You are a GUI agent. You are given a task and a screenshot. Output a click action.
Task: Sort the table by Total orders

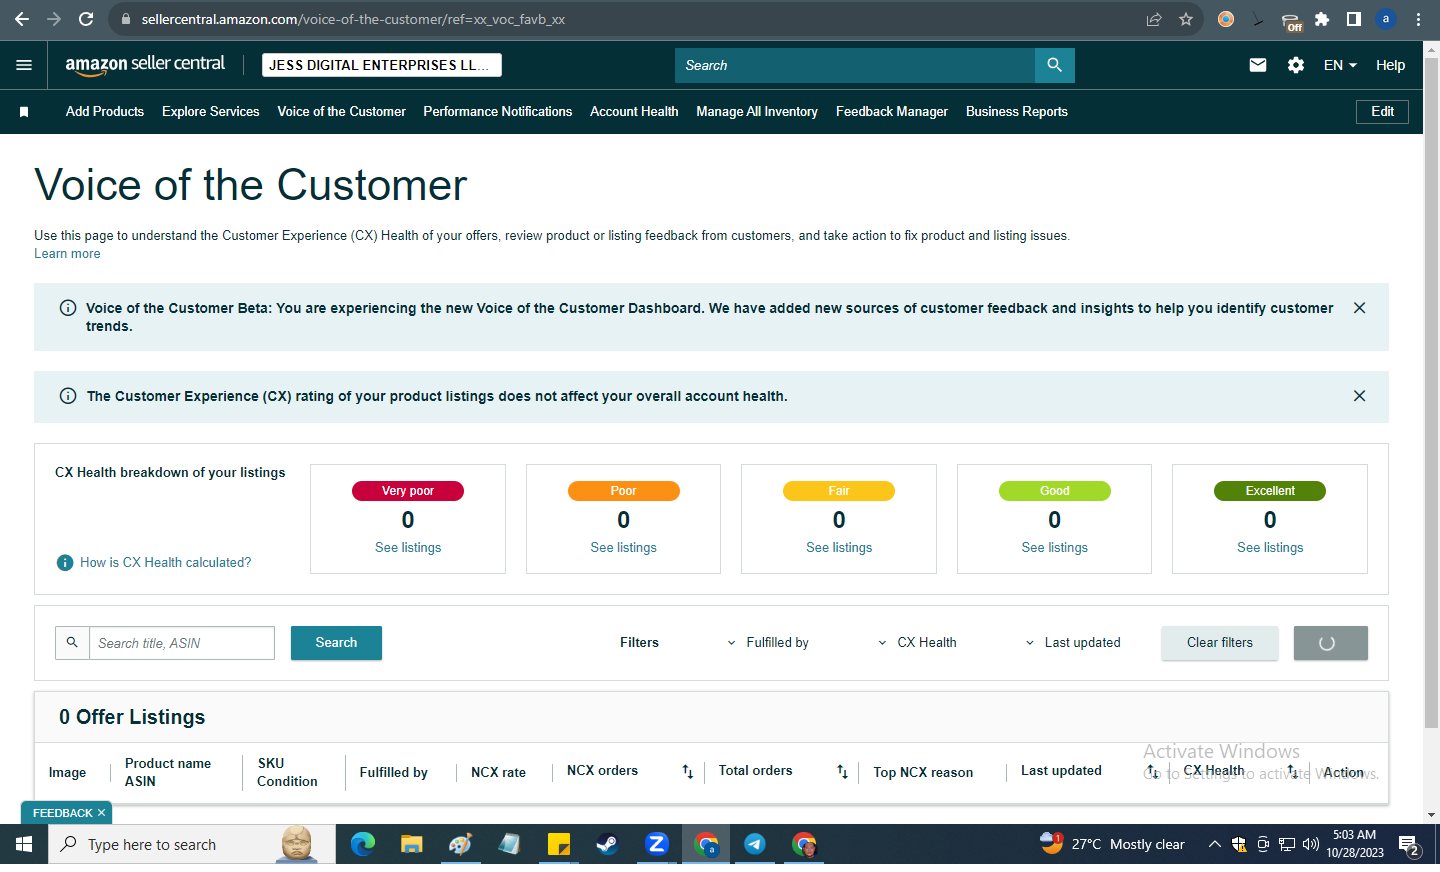(842, 771)
